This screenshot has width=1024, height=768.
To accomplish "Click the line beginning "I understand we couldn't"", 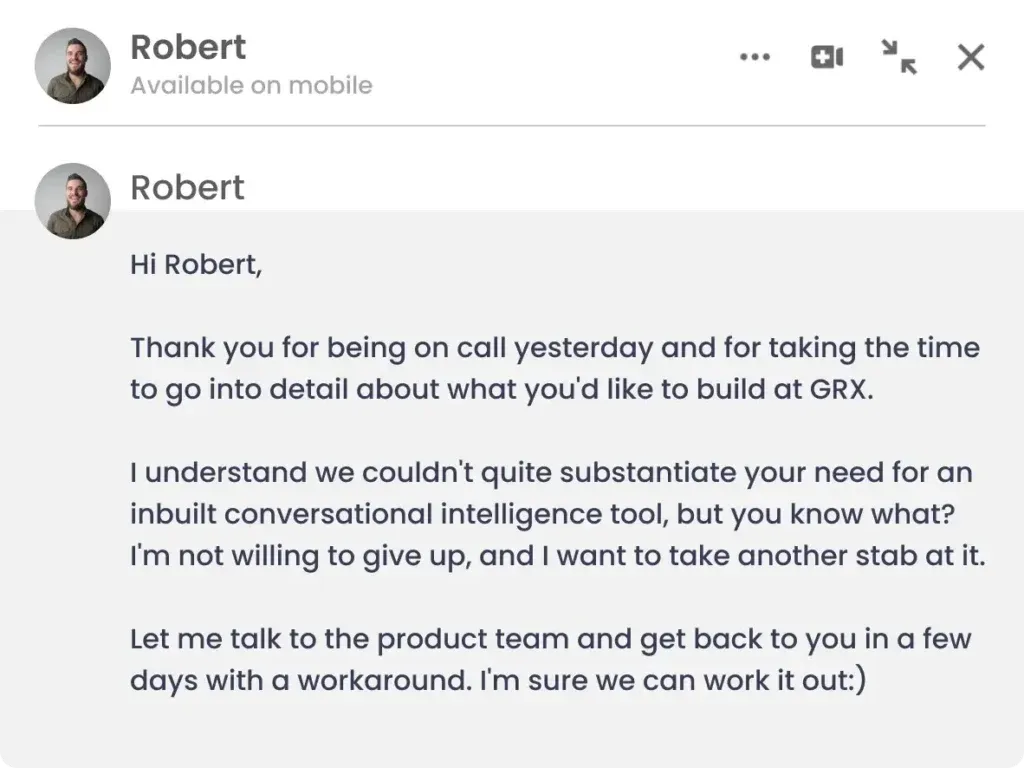I will 551,472.
